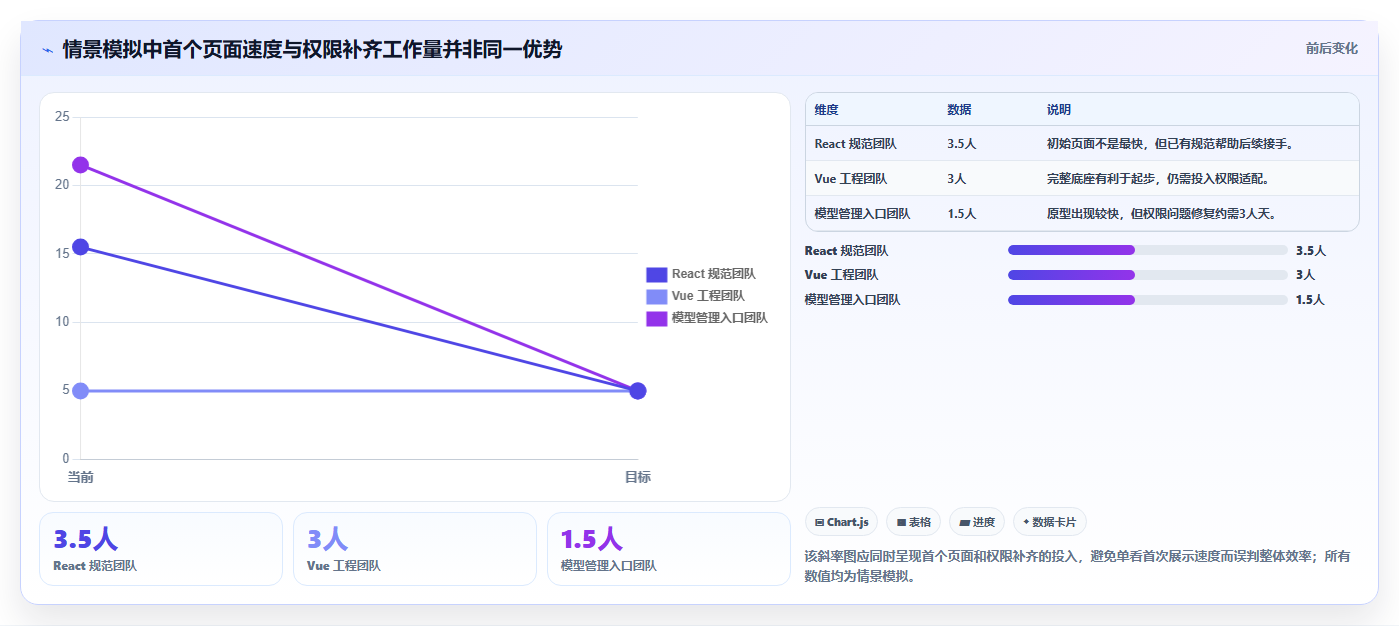Click the 当前 x-axis label
This screenshot has height=626, width=1399.
(x=81, y=477)
